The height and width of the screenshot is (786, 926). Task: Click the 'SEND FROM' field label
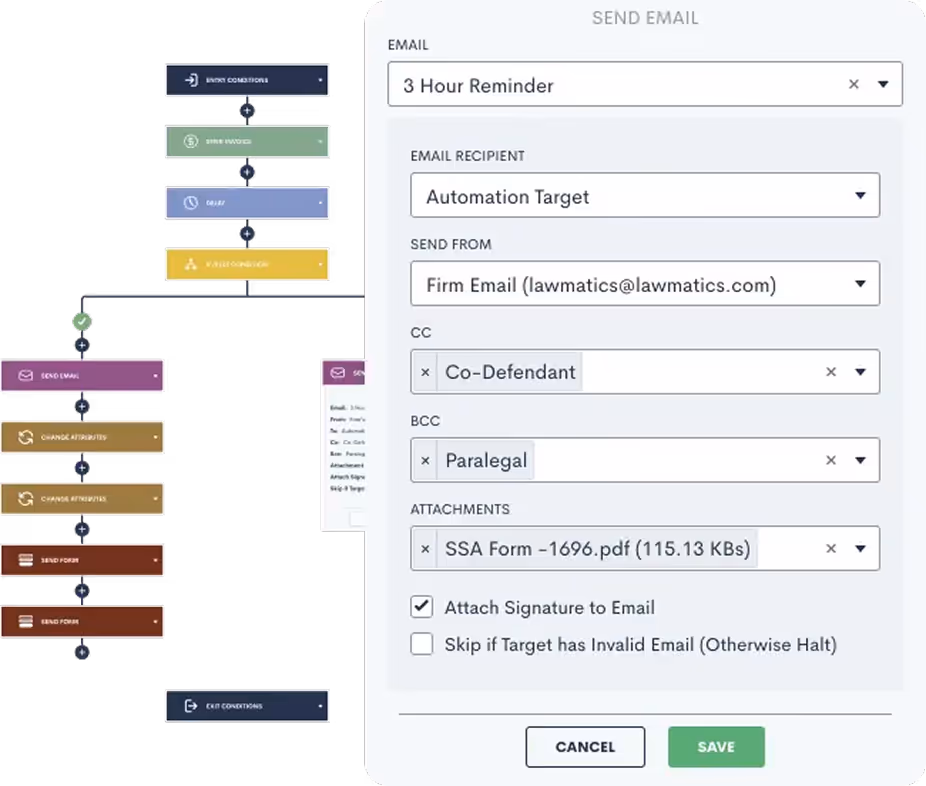pos(451,244)
